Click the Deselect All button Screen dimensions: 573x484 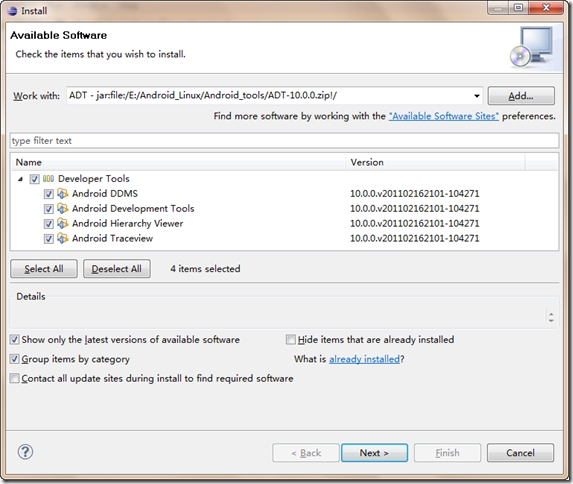(117, 269)
